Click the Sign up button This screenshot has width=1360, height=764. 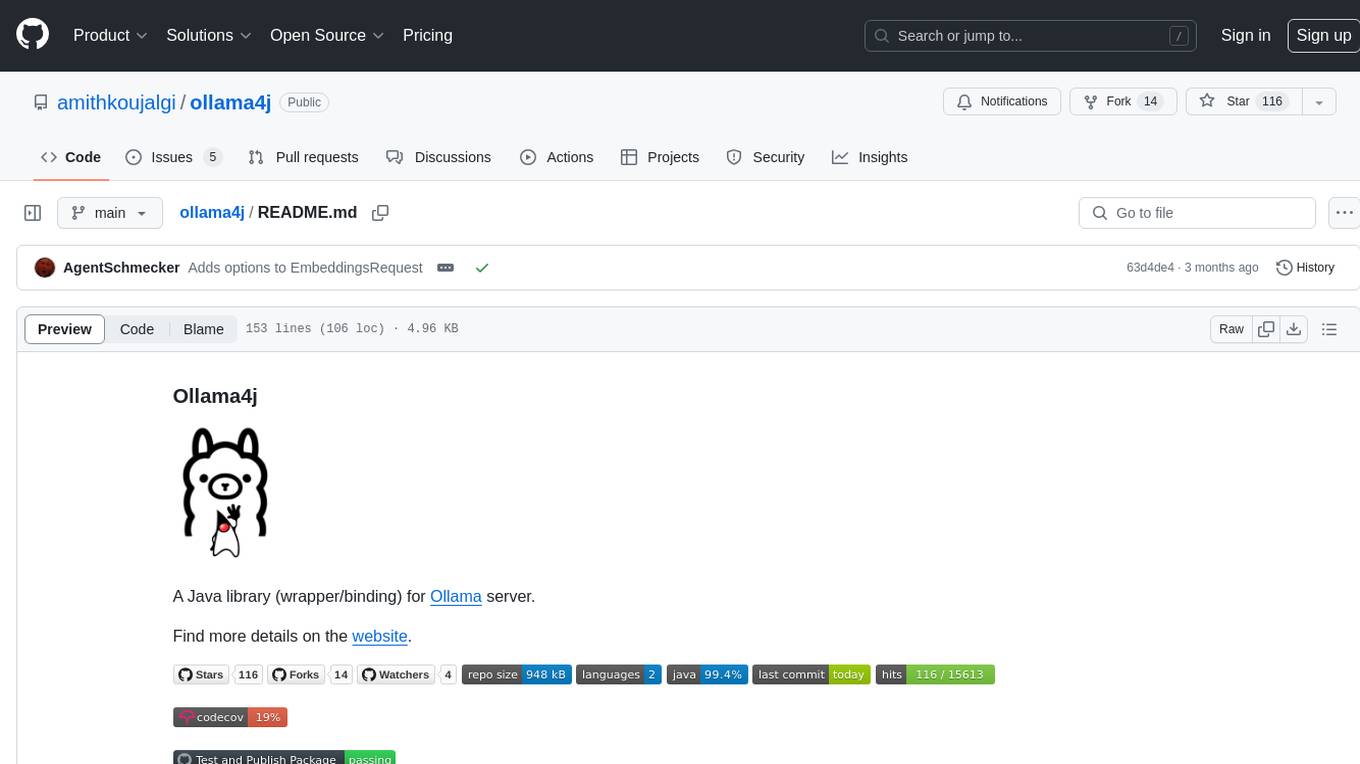pos(1323,35)
